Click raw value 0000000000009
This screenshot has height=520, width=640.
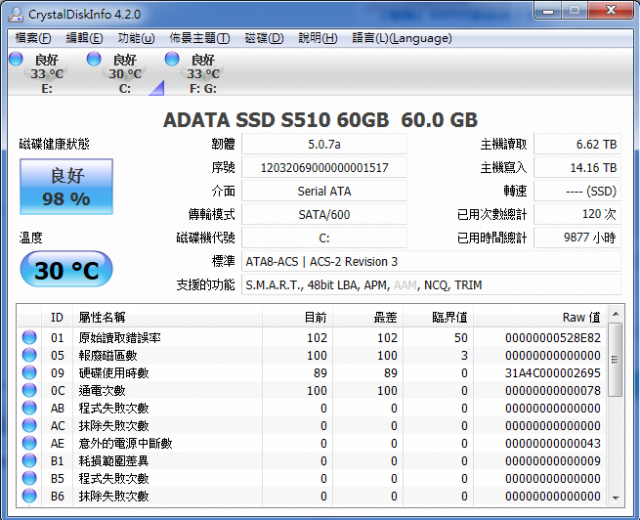pos(553,460)
